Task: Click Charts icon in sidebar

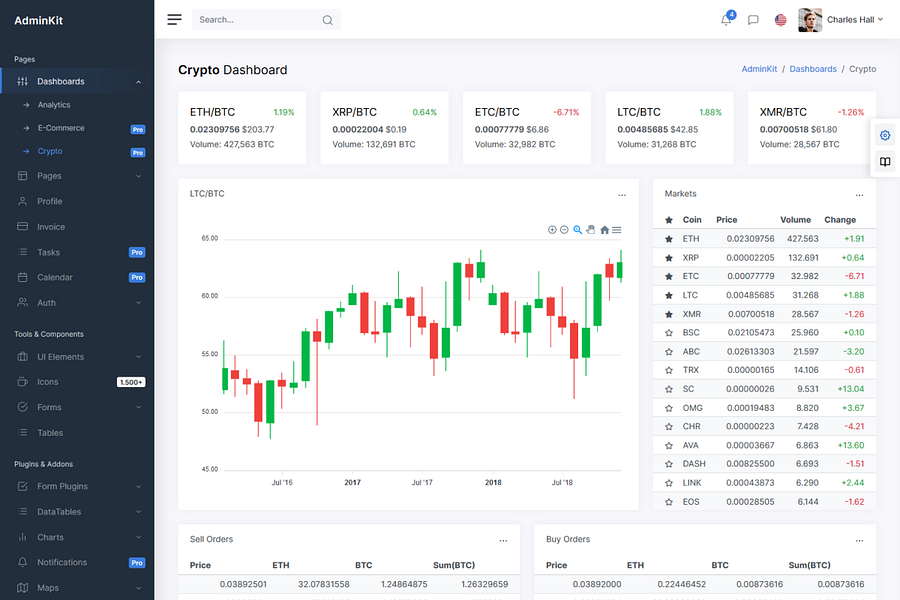Action: (22, 537)
